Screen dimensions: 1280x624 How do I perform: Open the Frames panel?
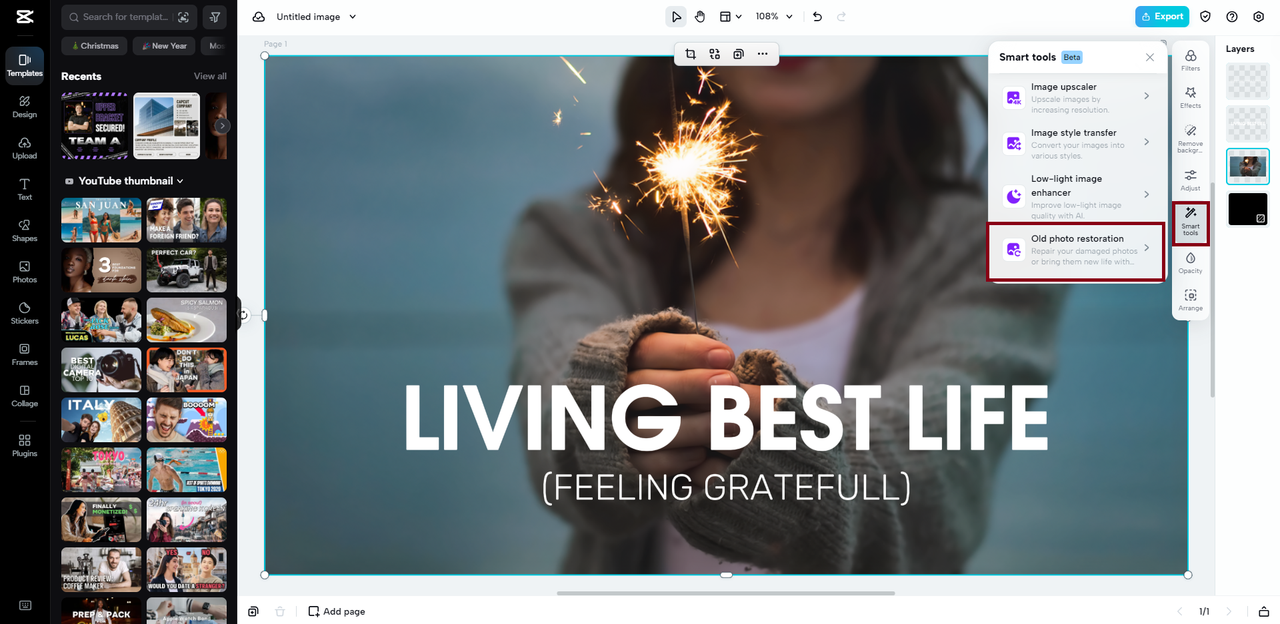pyautogui.click(x=24, y=355)
